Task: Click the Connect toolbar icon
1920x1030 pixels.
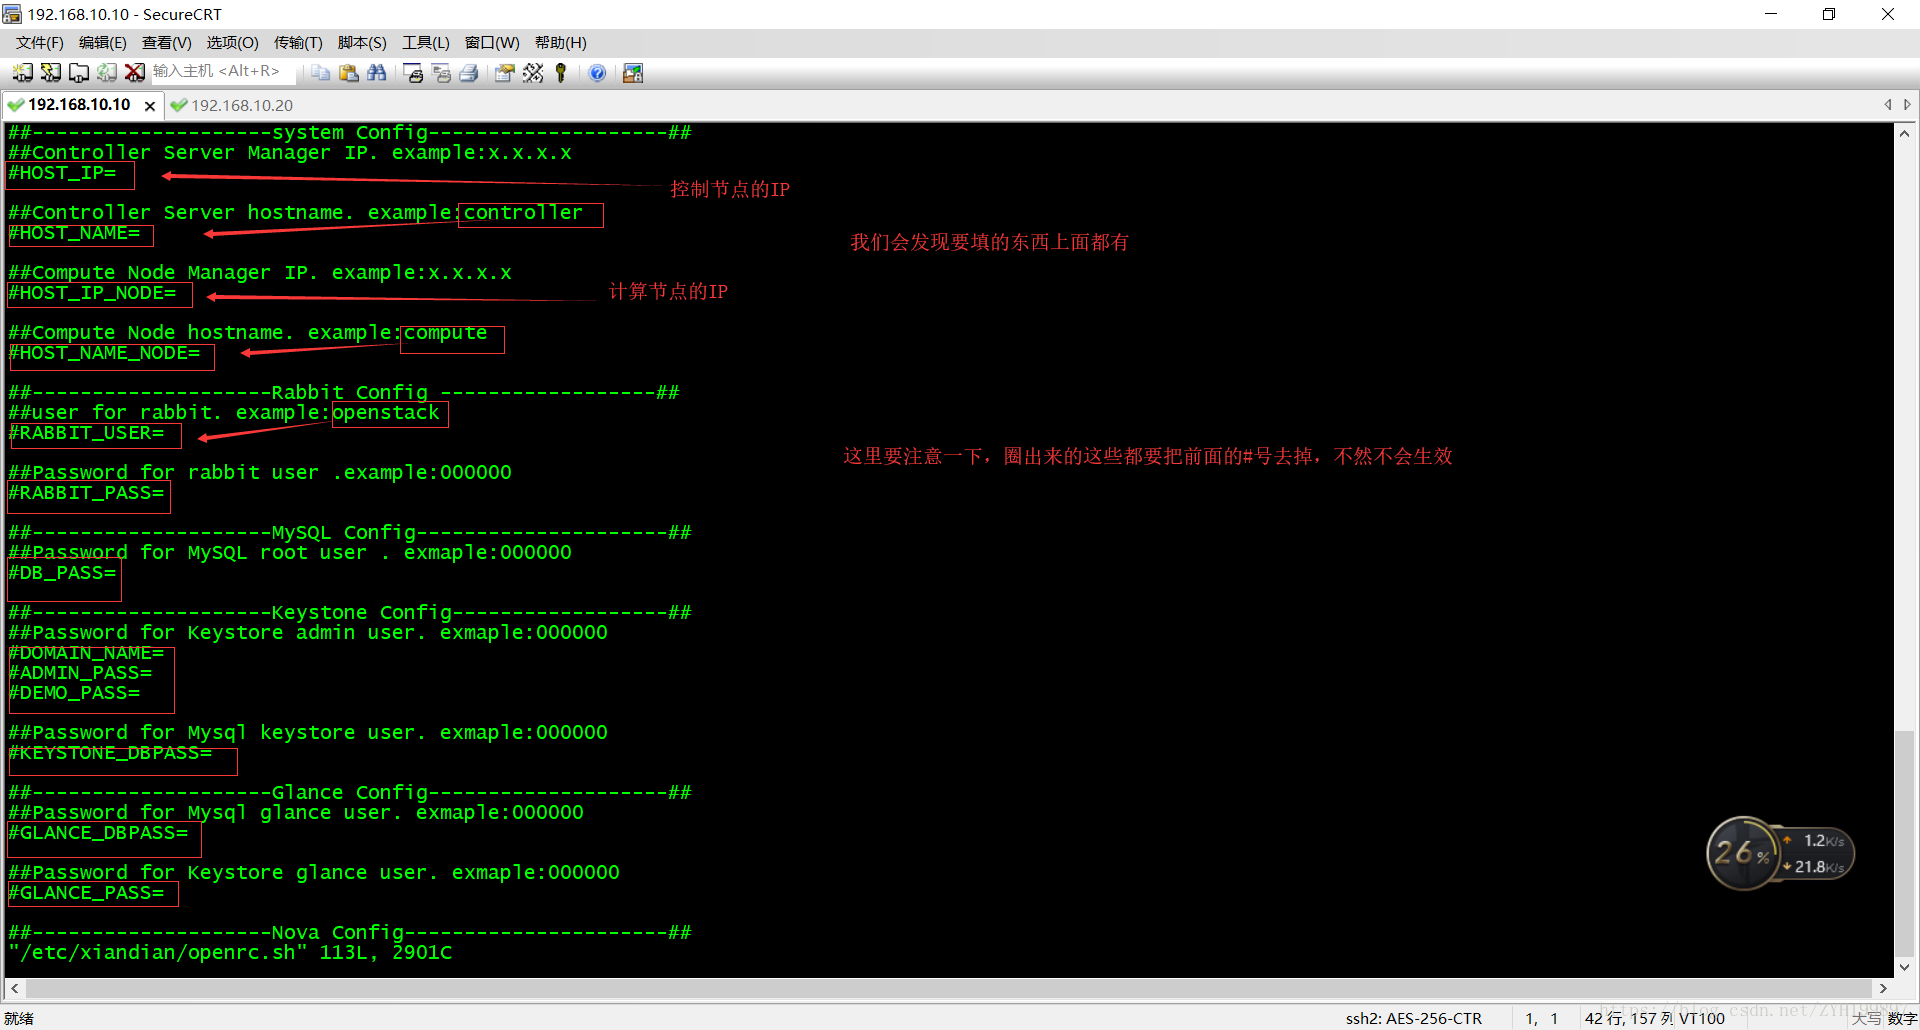Action: tap(22, 73)
